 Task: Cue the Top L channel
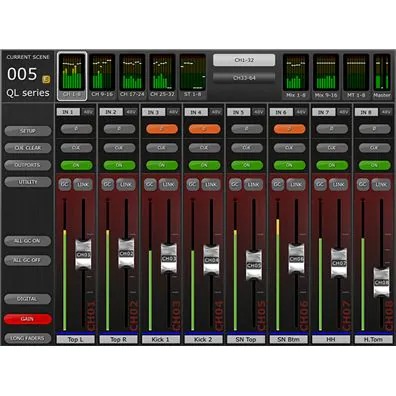click(x=76, y=148)
